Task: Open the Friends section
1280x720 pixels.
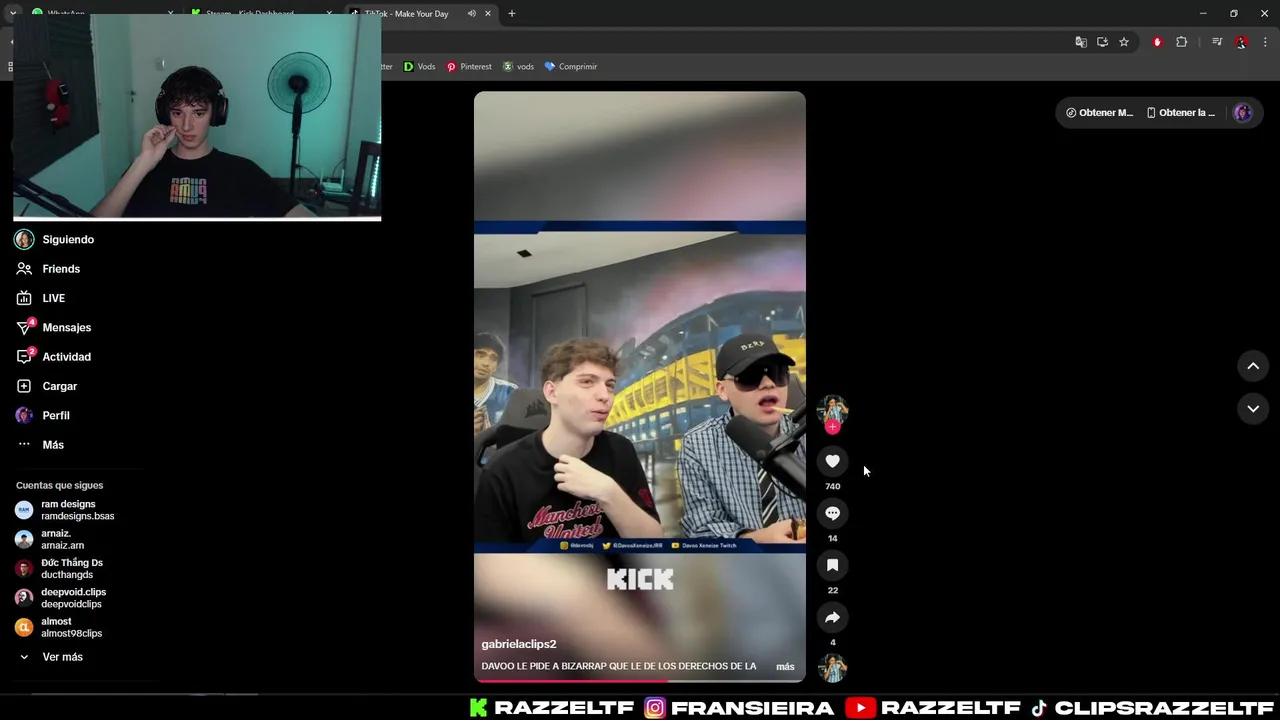Action: (x=60, y=269)
